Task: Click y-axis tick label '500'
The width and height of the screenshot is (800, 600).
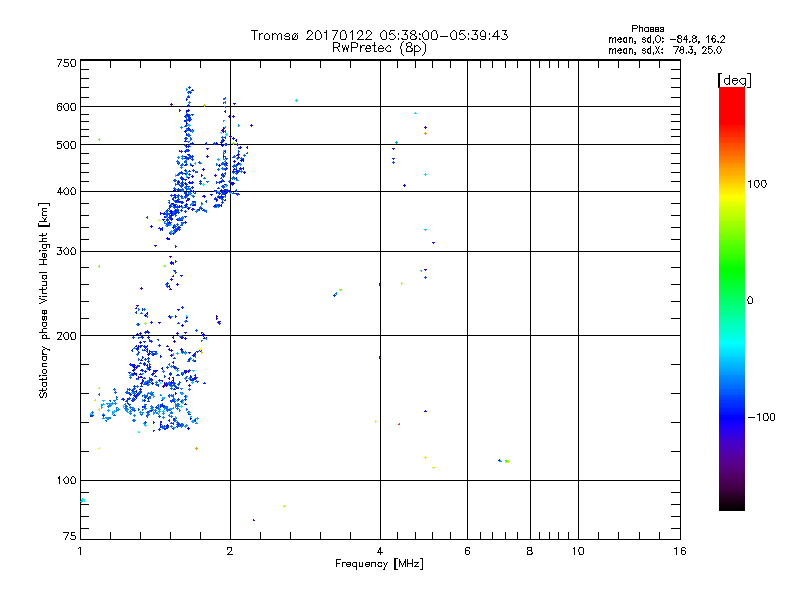Action: click(x=66, y=145)
